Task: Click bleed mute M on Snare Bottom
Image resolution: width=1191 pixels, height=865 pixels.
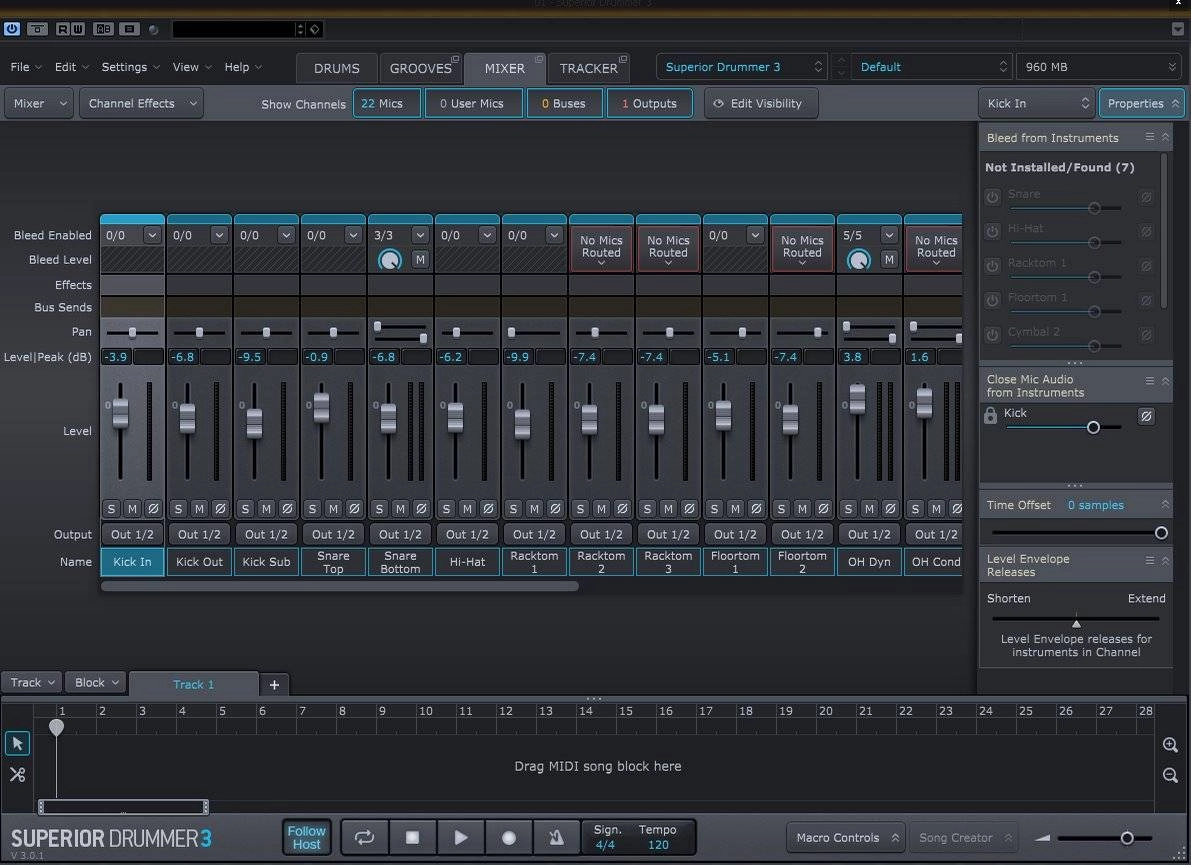Action: [x=420, y=260]
